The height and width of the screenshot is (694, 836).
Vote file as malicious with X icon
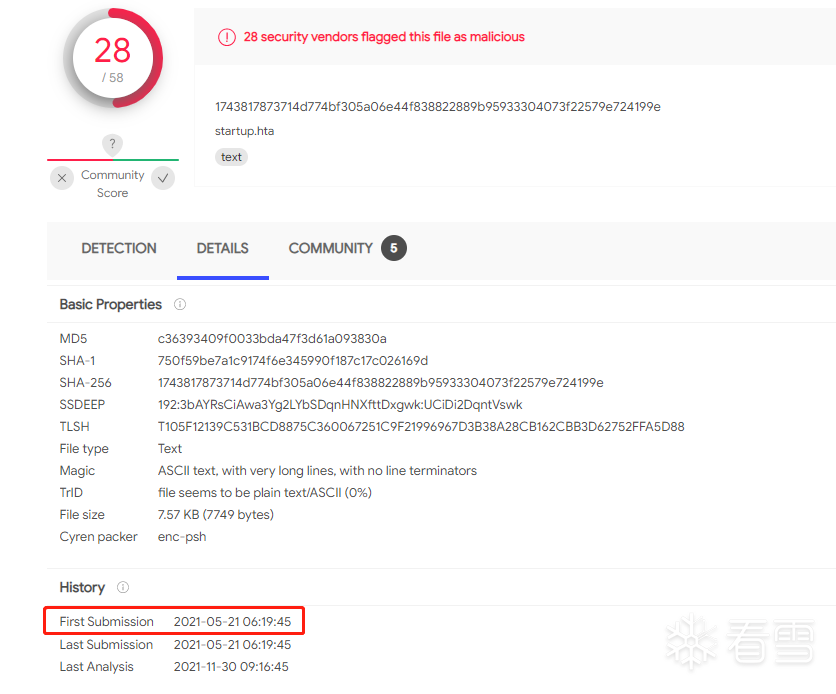[x=62, y=178]
